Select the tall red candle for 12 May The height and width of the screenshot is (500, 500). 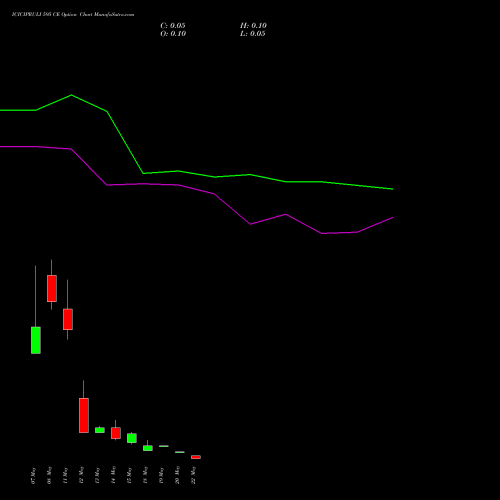(x=84, y=415)
